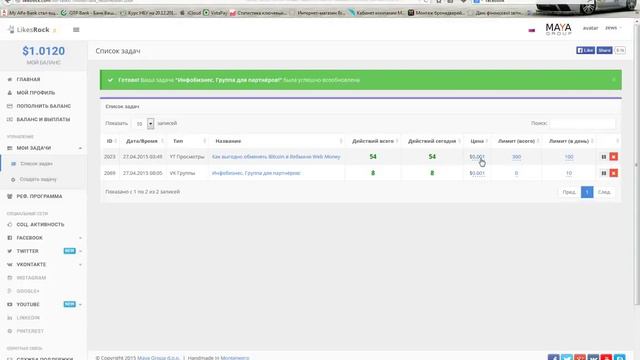Screen dimensions: 640x360
Task: Sort by Действий всего column
Action: point(373,141)
